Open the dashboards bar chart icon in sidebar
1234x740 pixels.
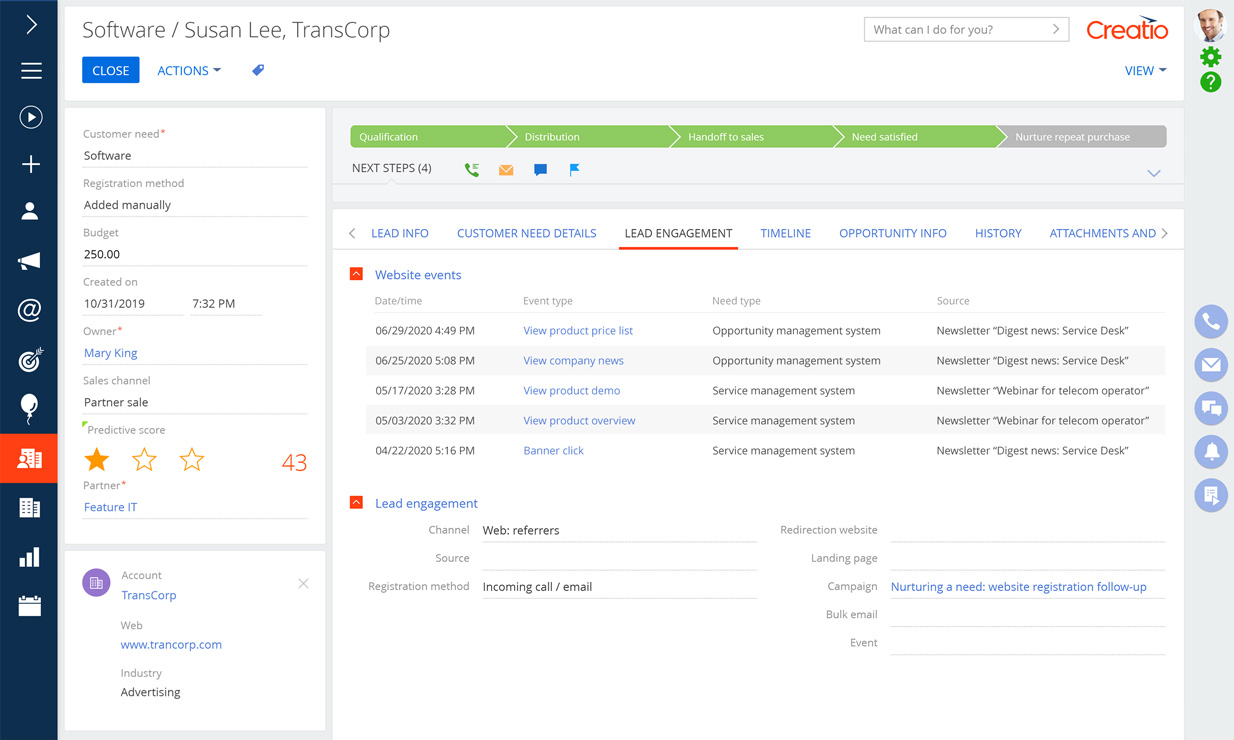click(x=29, y=557)
